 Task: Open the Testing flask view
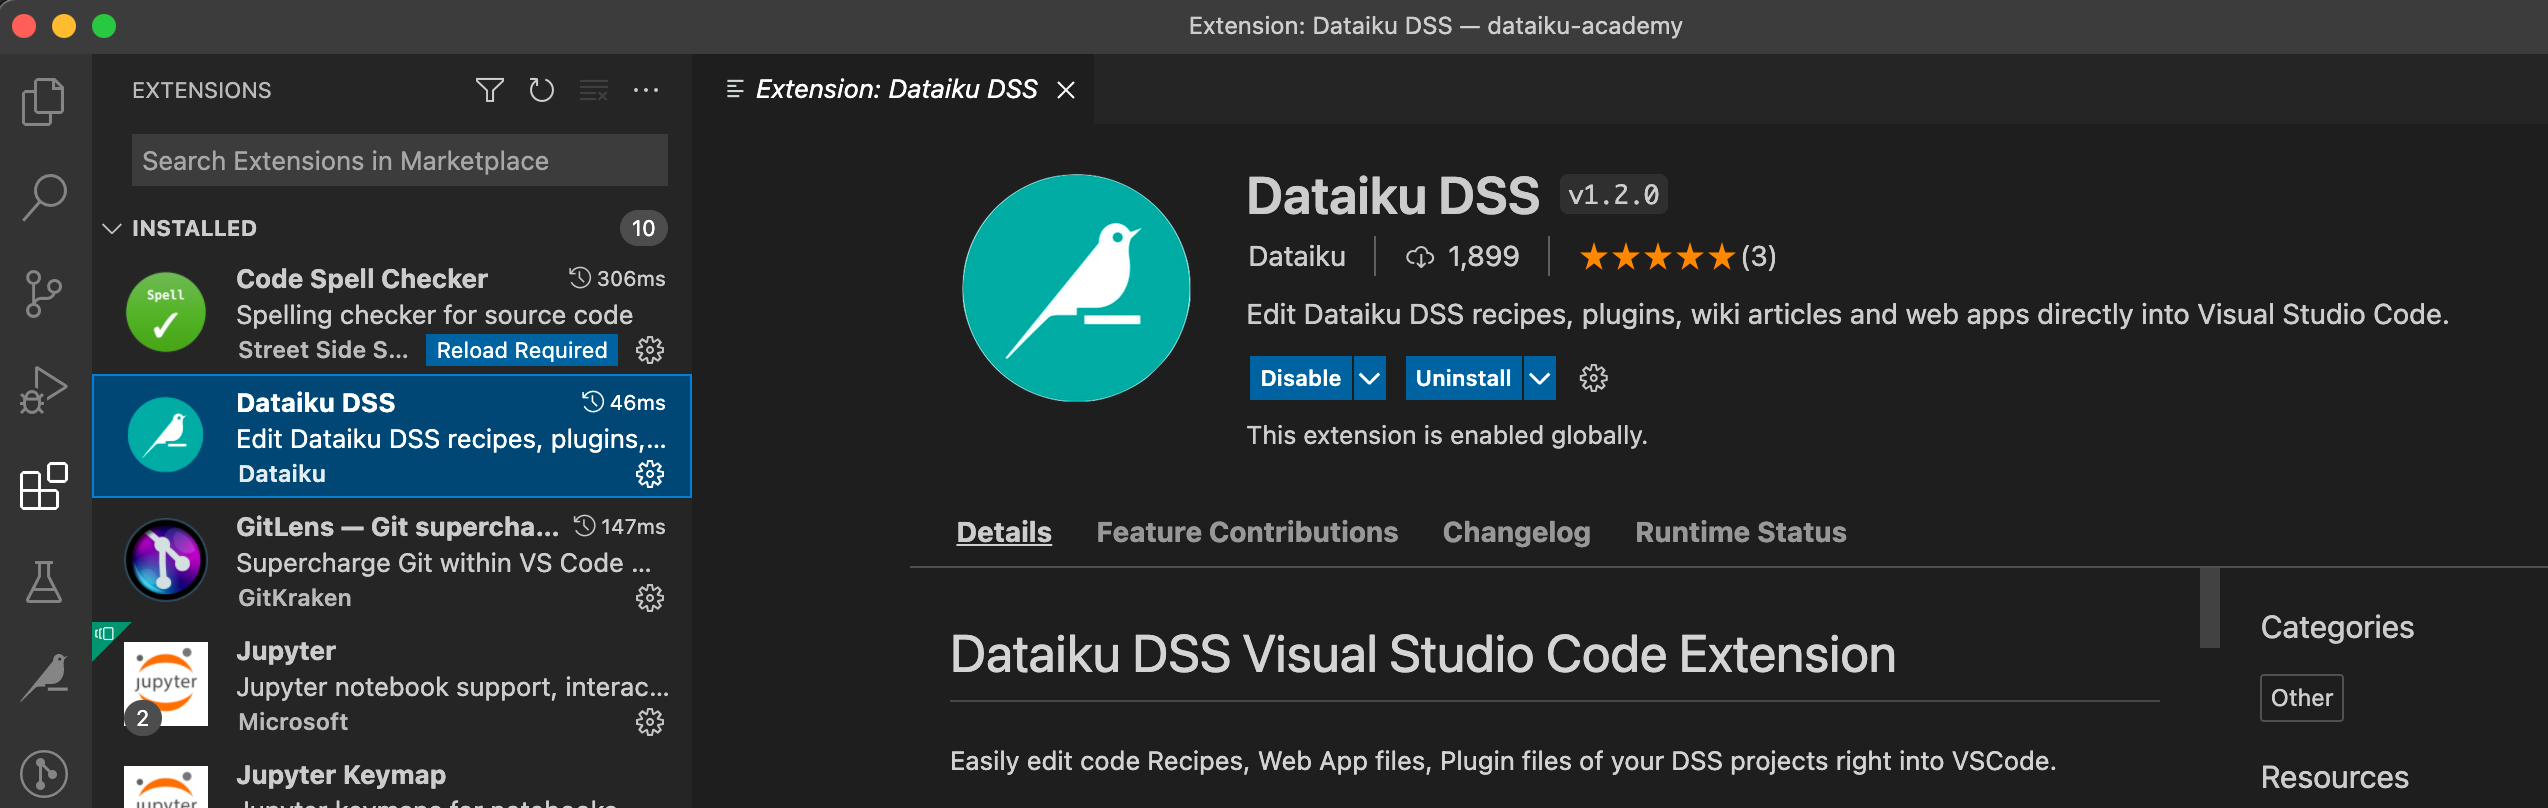(44, 582)
